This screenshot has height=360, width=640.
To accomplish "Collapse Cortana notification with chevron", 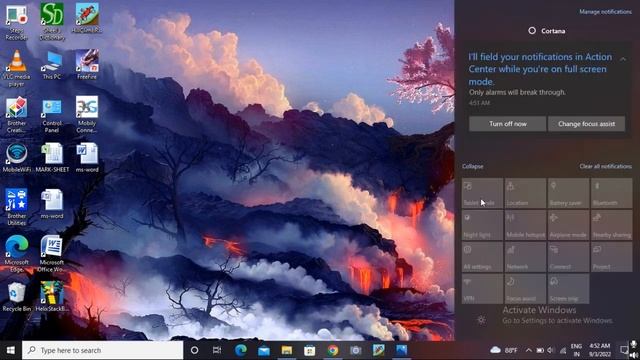I will click(623, 59).
